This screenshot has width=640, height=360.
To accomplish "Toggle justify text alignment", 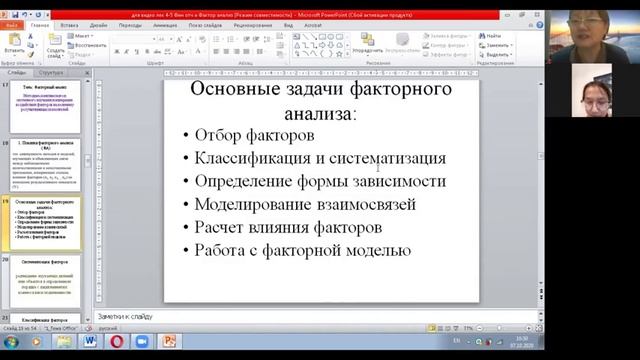I will click(x=247, y=52).
